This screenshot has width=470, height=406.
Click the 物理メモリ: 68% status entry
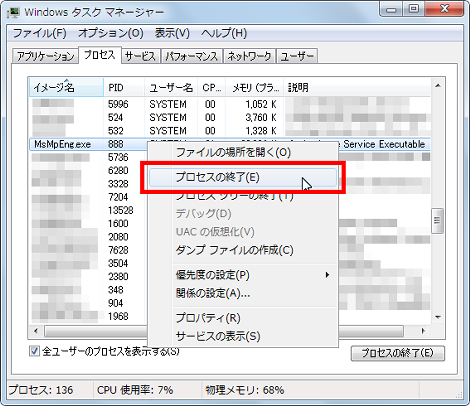click(245, 390)
